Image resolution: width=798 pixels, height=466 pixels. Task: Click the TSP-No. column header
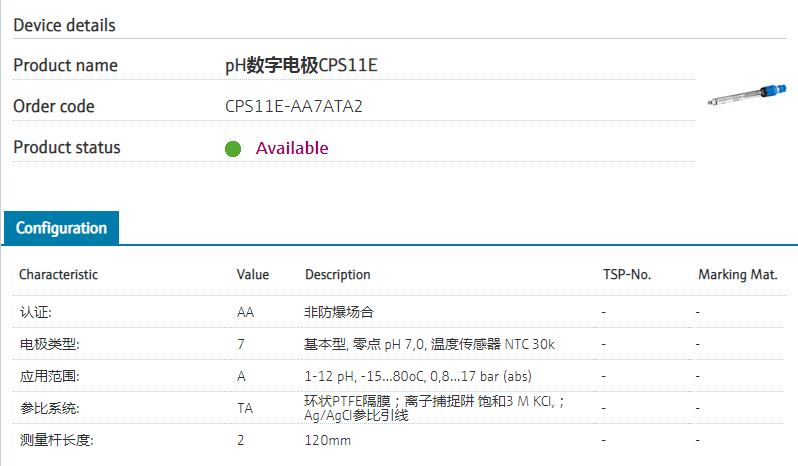(627, 274)
